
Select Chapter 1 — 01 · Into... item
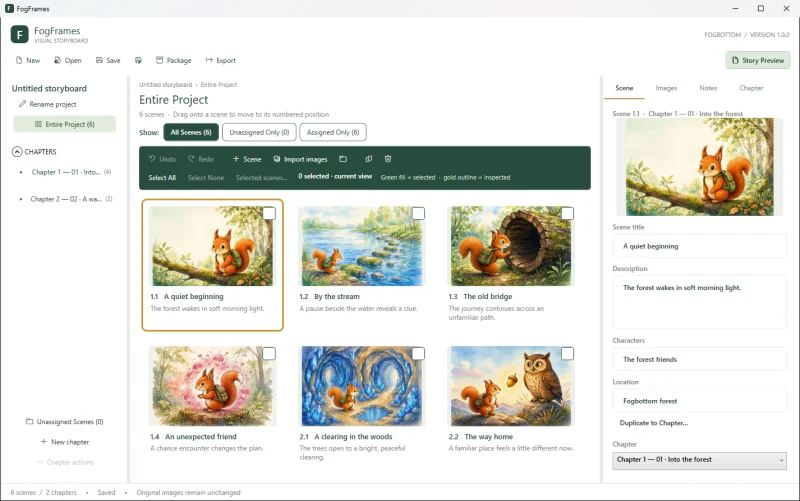point(66,172)
